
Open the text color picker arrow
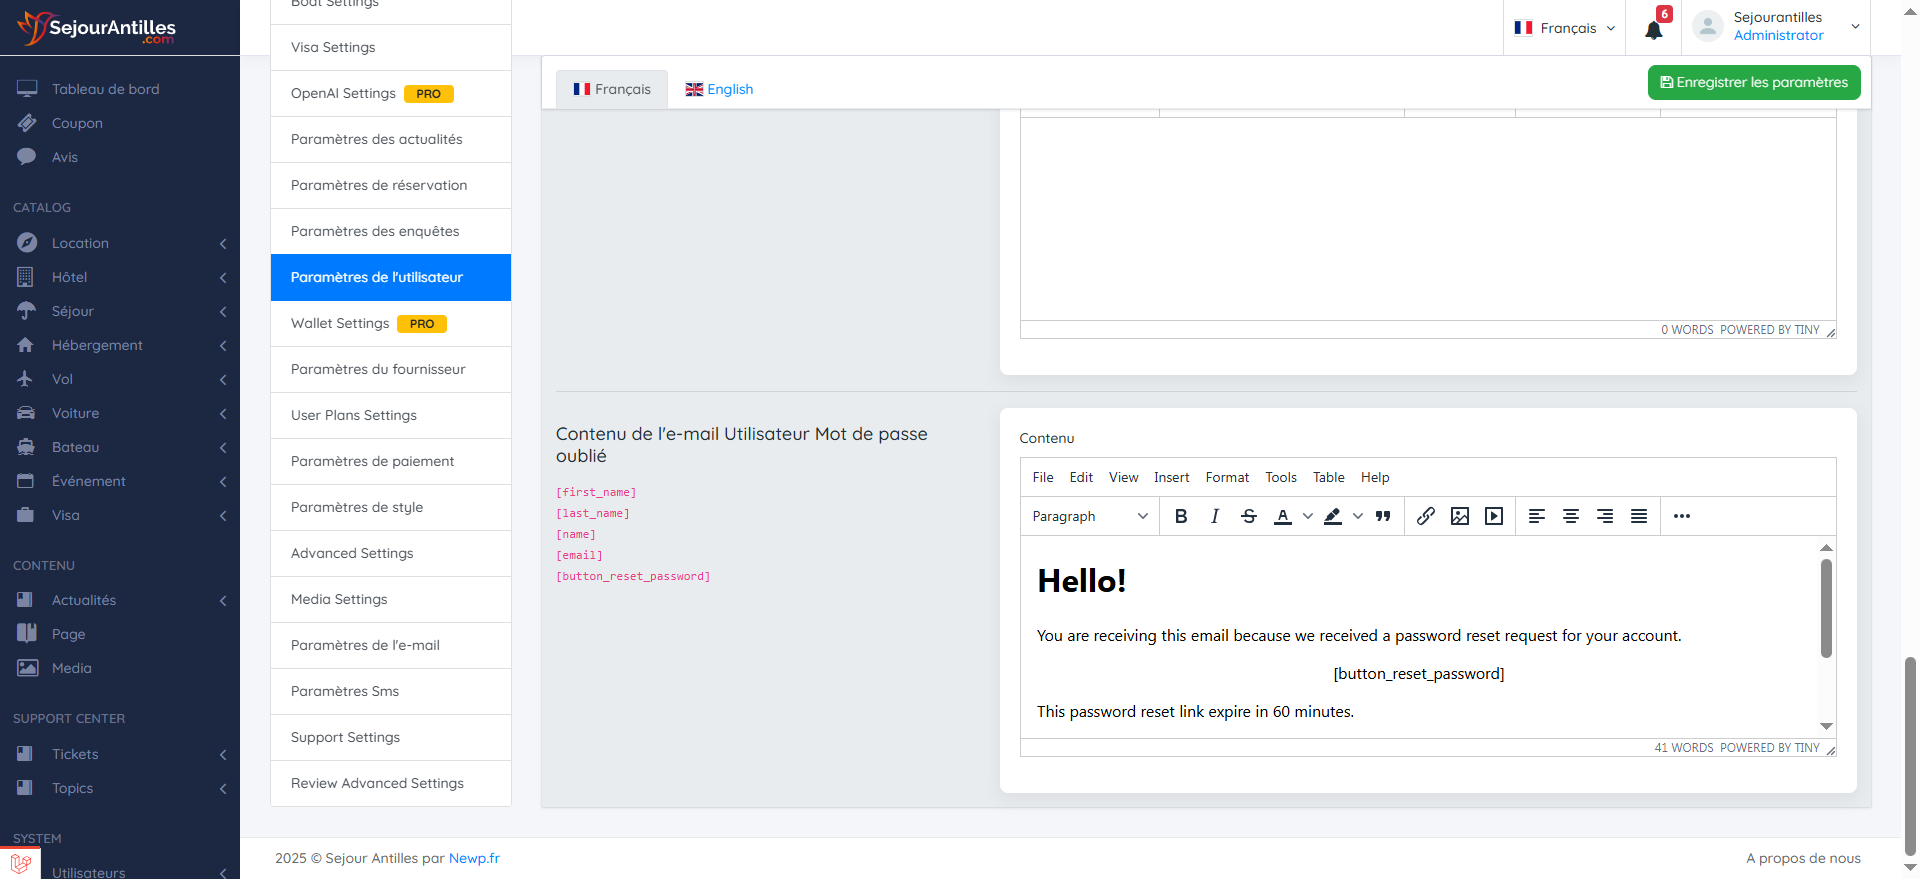pyautogui.click(x=1308, y=516)
